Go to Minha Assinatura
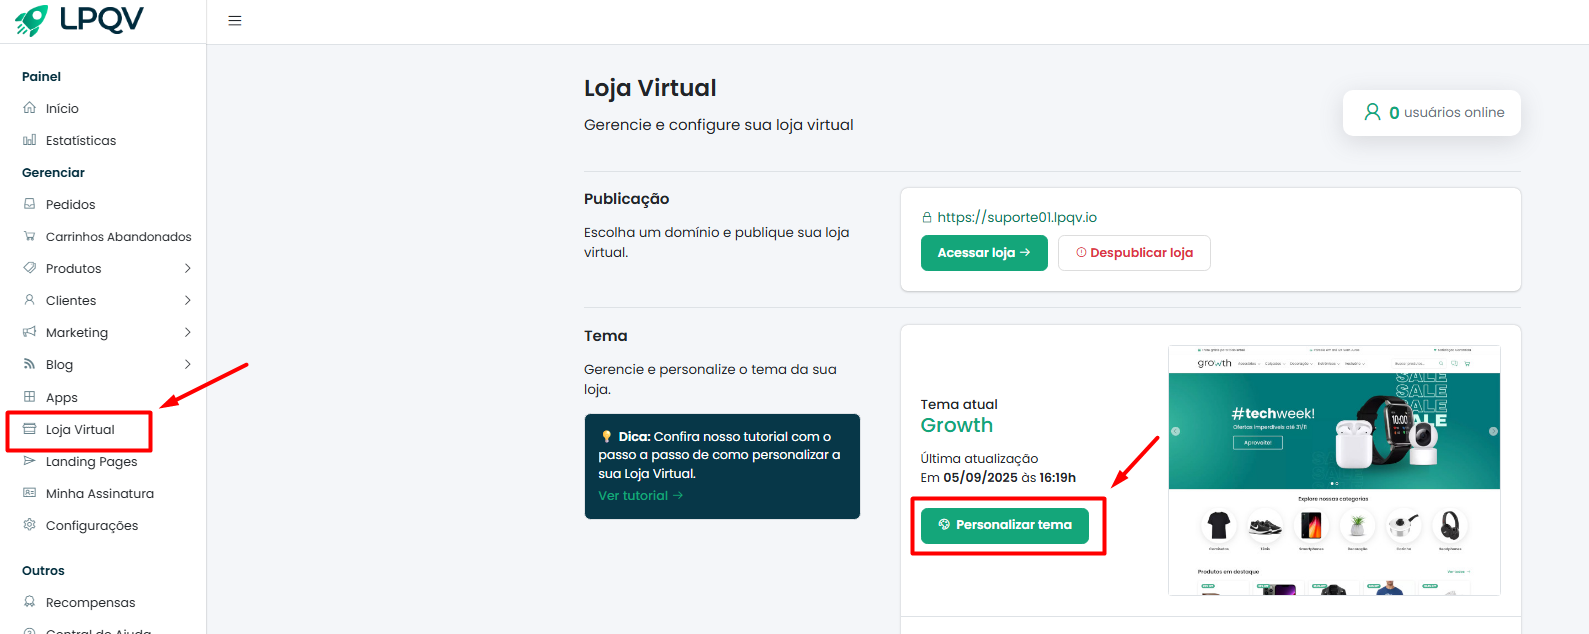1589x634 pixels. (x=99, y=493)
